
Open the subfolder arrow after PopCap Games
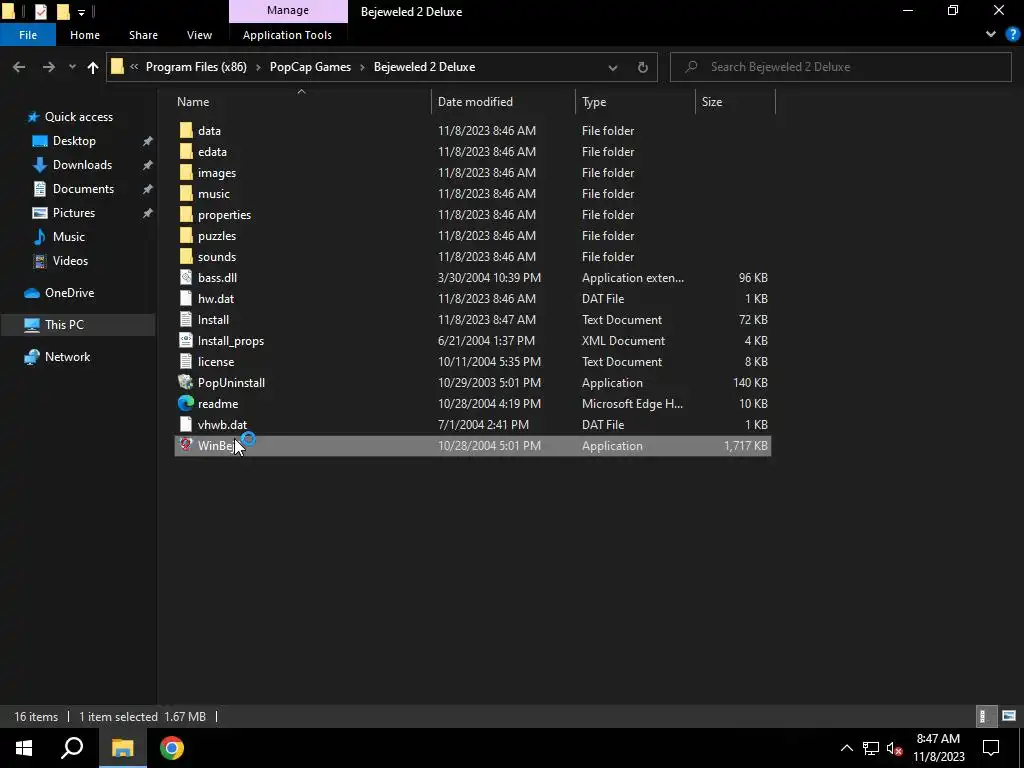(x=362, y=67)
